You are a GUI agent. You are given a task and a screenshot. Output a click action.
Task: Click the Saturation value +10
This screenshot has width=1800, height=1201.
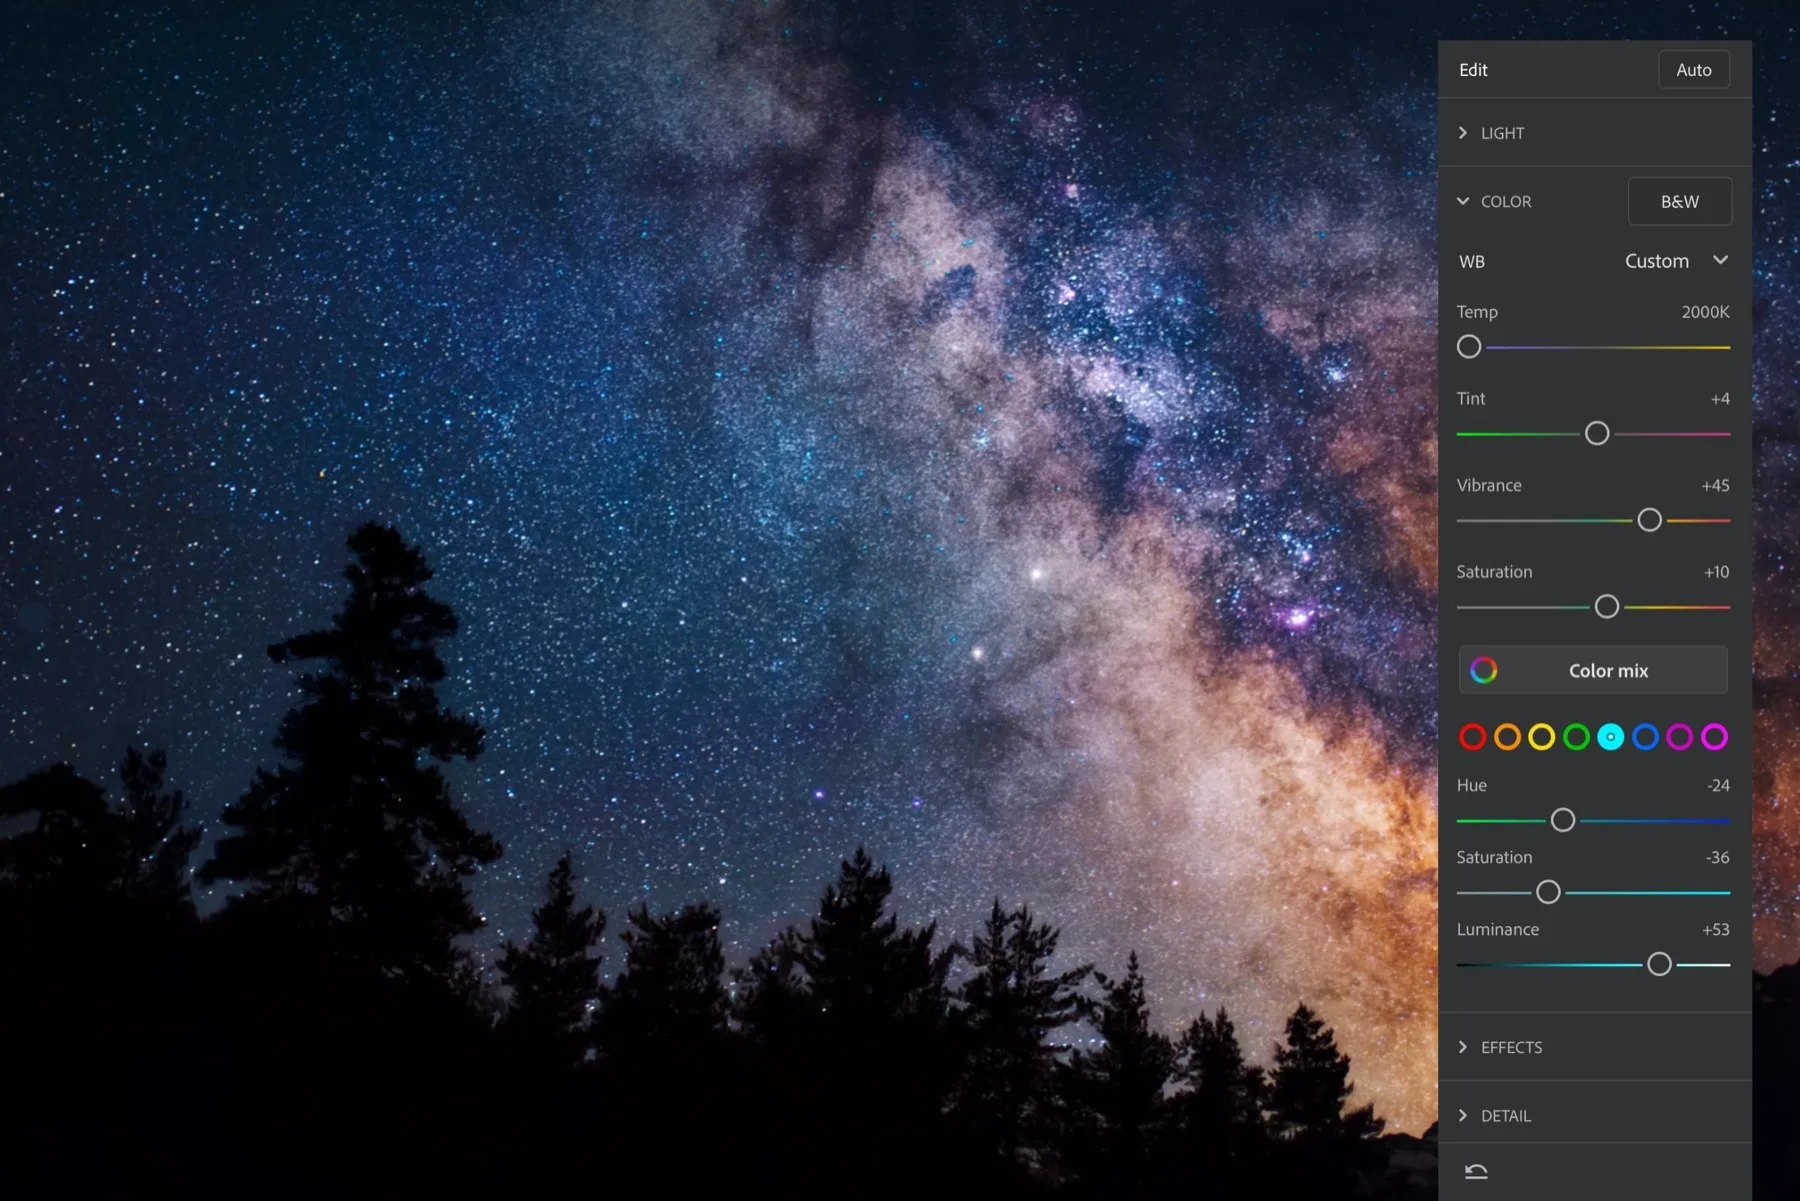coord(1716,572)
